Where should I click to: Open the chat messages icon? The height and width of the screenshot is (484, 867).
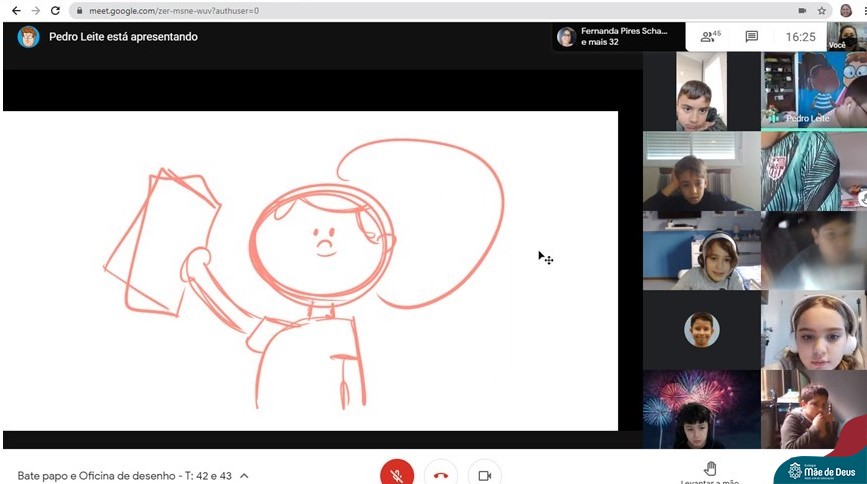[752, 37]
